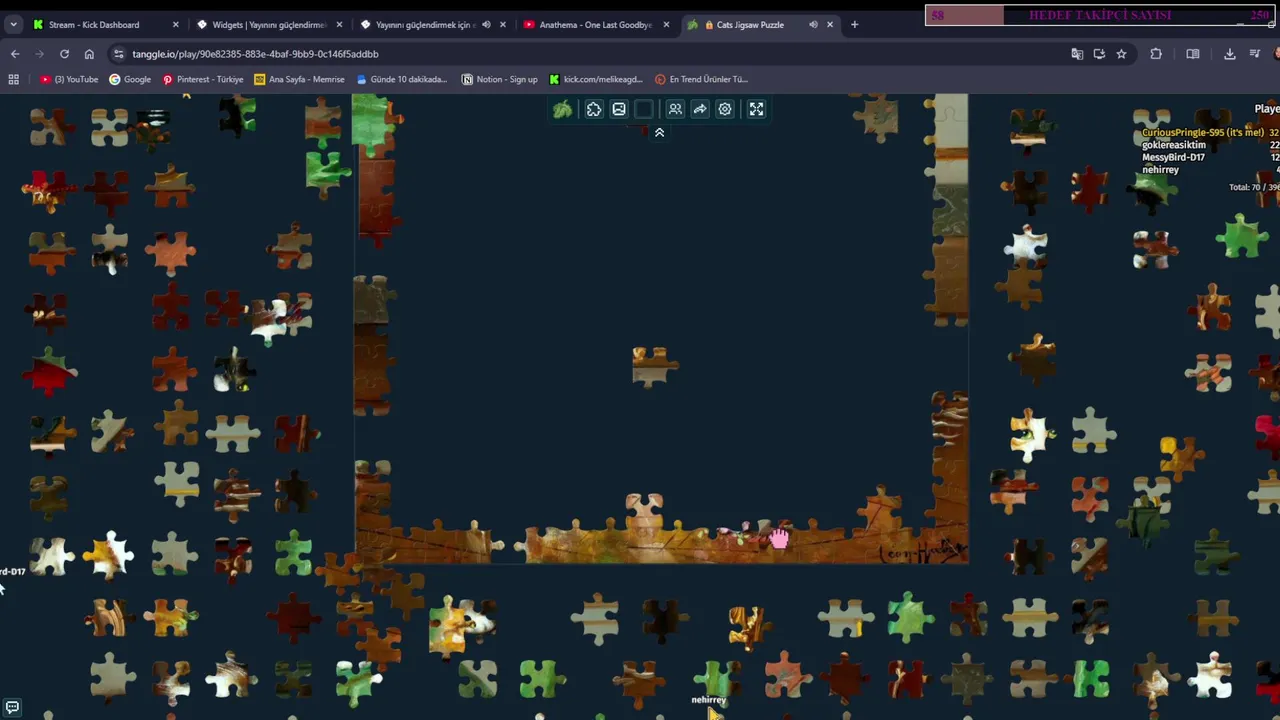The width and height of the screenshot is (1280, 720).
Task: Click the translate page icon
Action: [x=1077, y=54]
